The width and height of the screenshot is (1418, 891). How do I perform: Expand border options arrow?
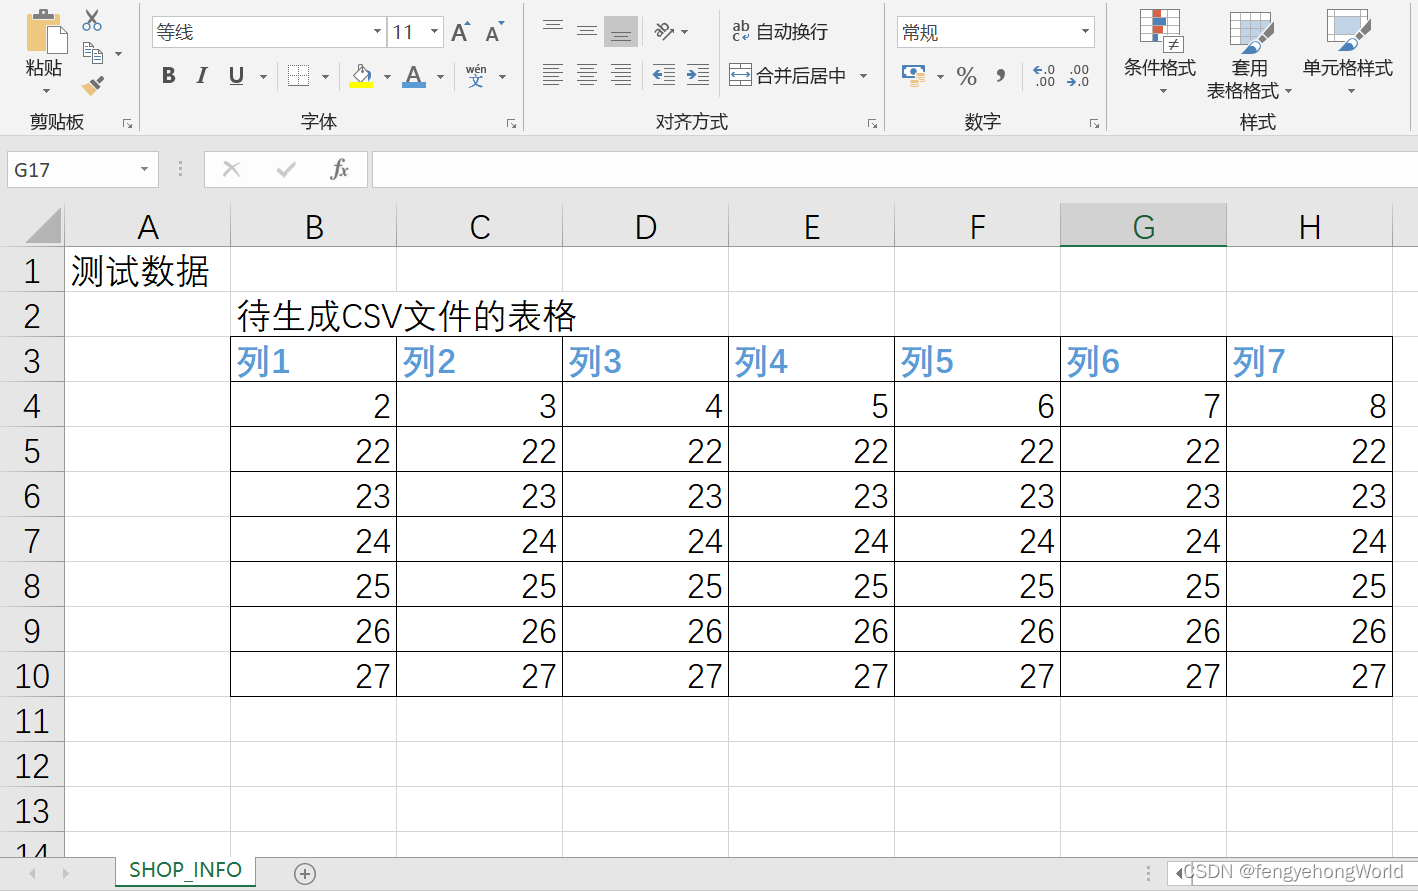click(325, 76)
